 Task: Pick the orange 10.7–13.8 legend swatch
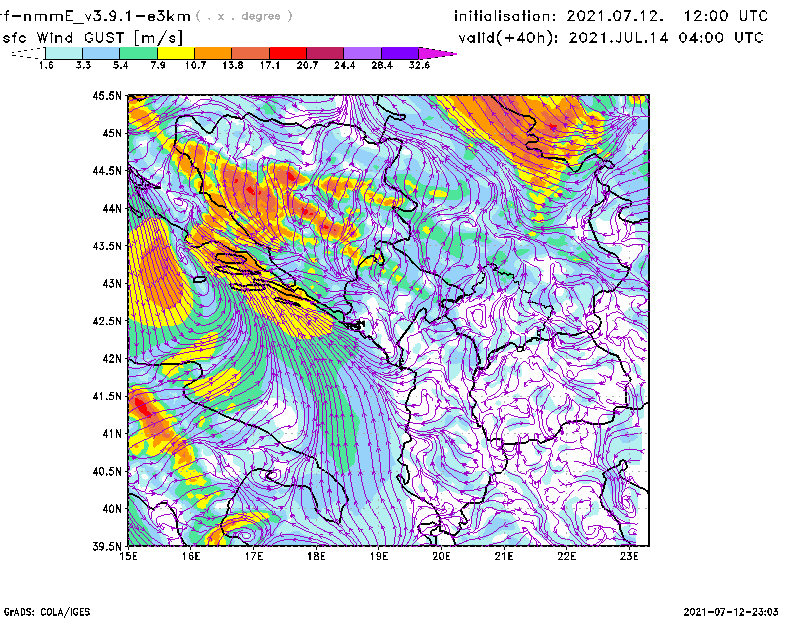click(x=213, y=53)
